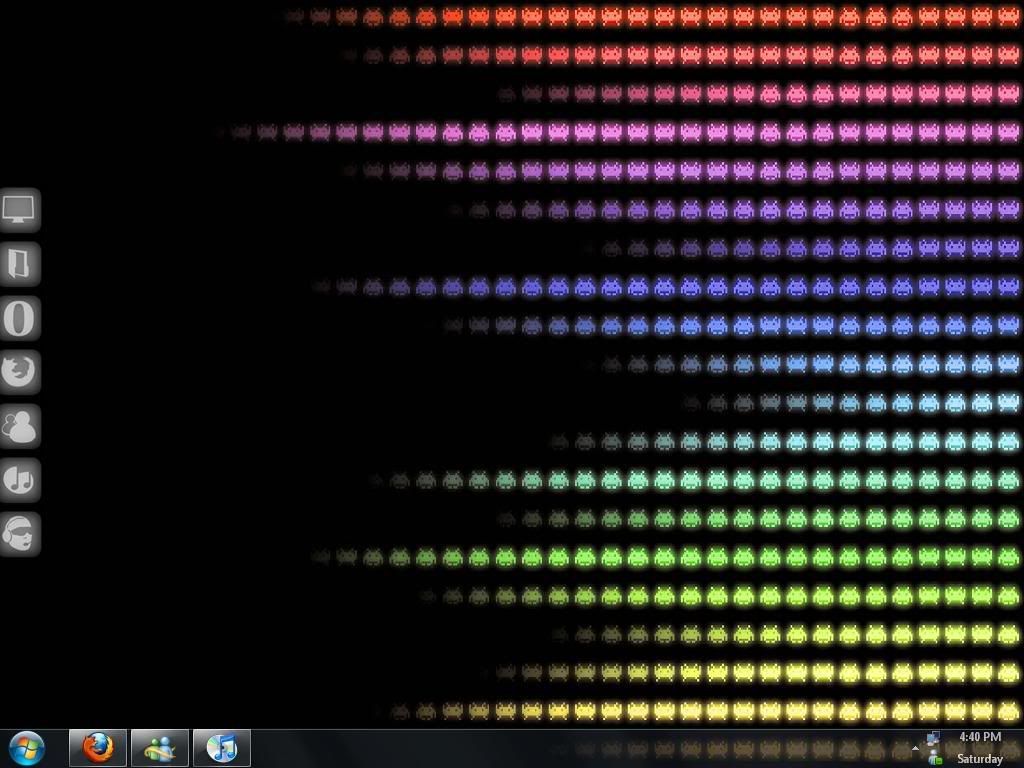Image resolution: width=1024 pixels, height=768 pixels.
Task: Open Messenger from the gray sidebar dock
Action: click(19, 426)
